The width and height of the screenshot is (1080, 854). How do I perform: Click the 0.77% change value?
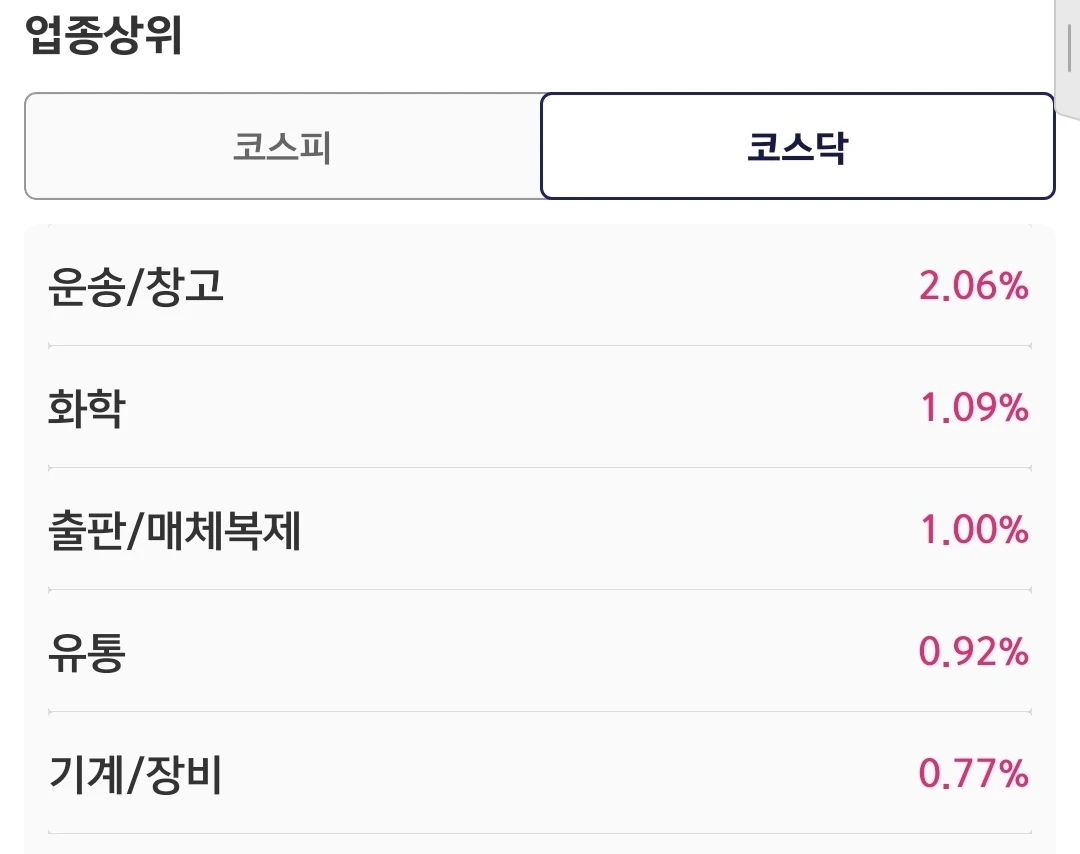tap(974, 773)
